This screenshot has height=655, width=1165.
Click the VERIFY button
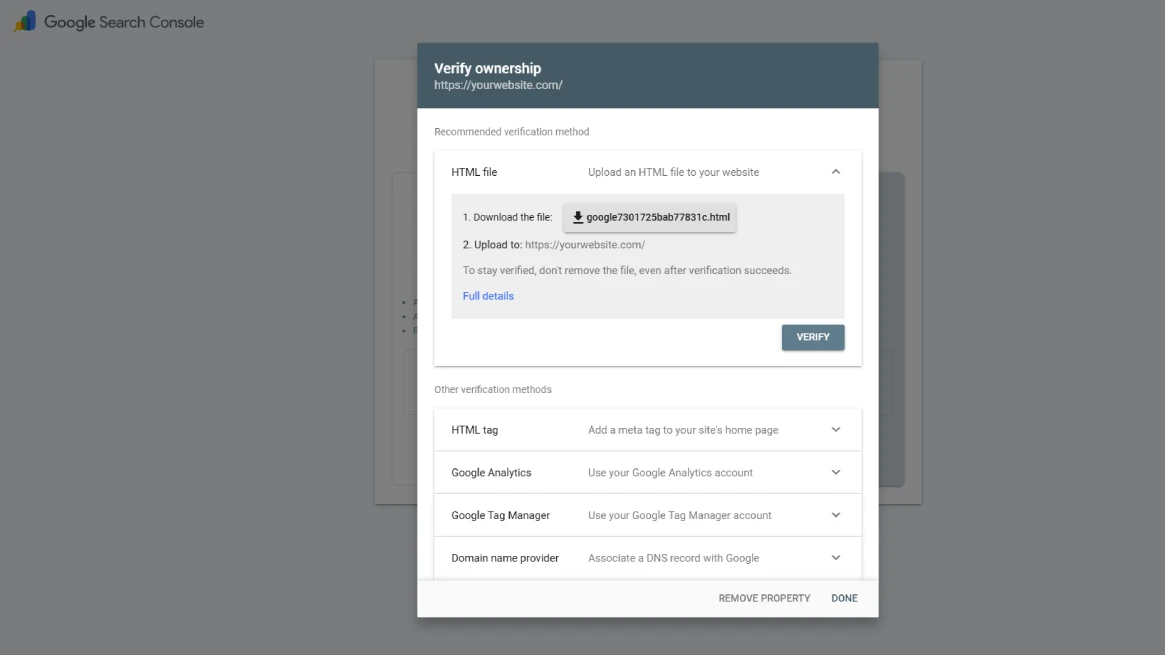coord(812,337)
